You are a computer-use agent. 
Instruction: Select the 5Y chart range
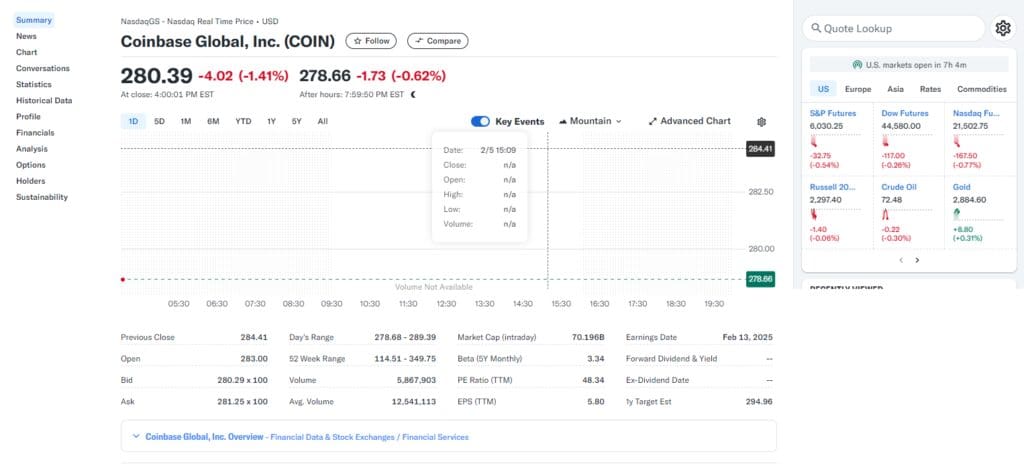296,121
